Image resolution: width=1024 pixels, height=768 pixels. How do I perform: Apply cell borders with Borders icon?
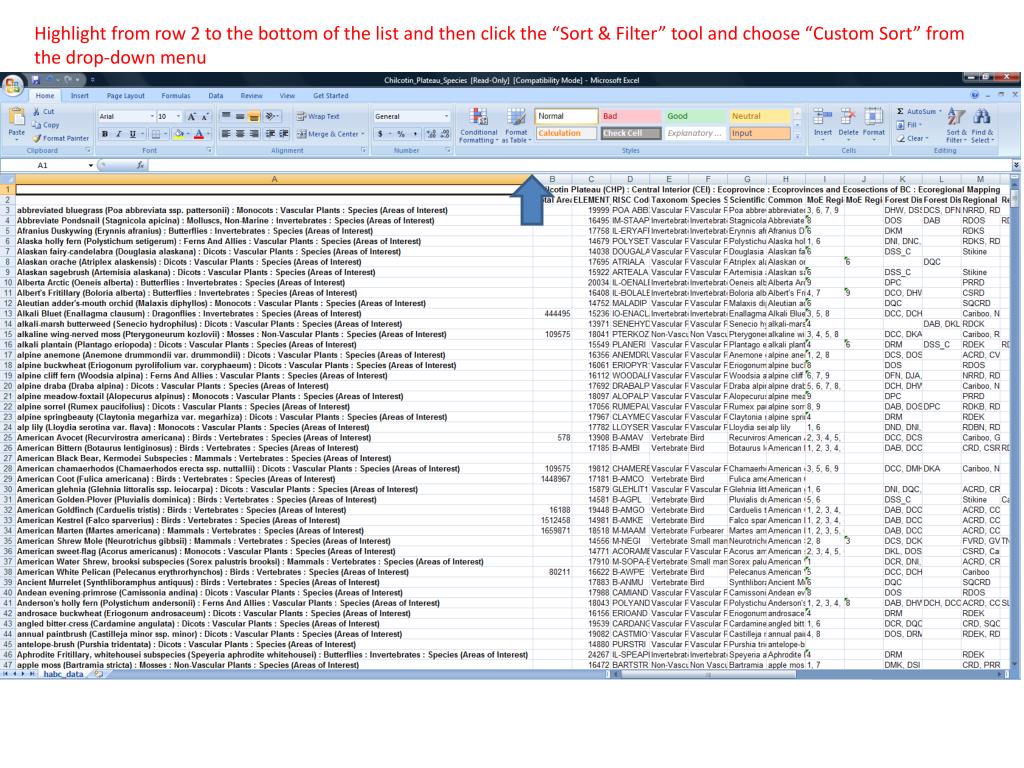(x=155, y=134)
